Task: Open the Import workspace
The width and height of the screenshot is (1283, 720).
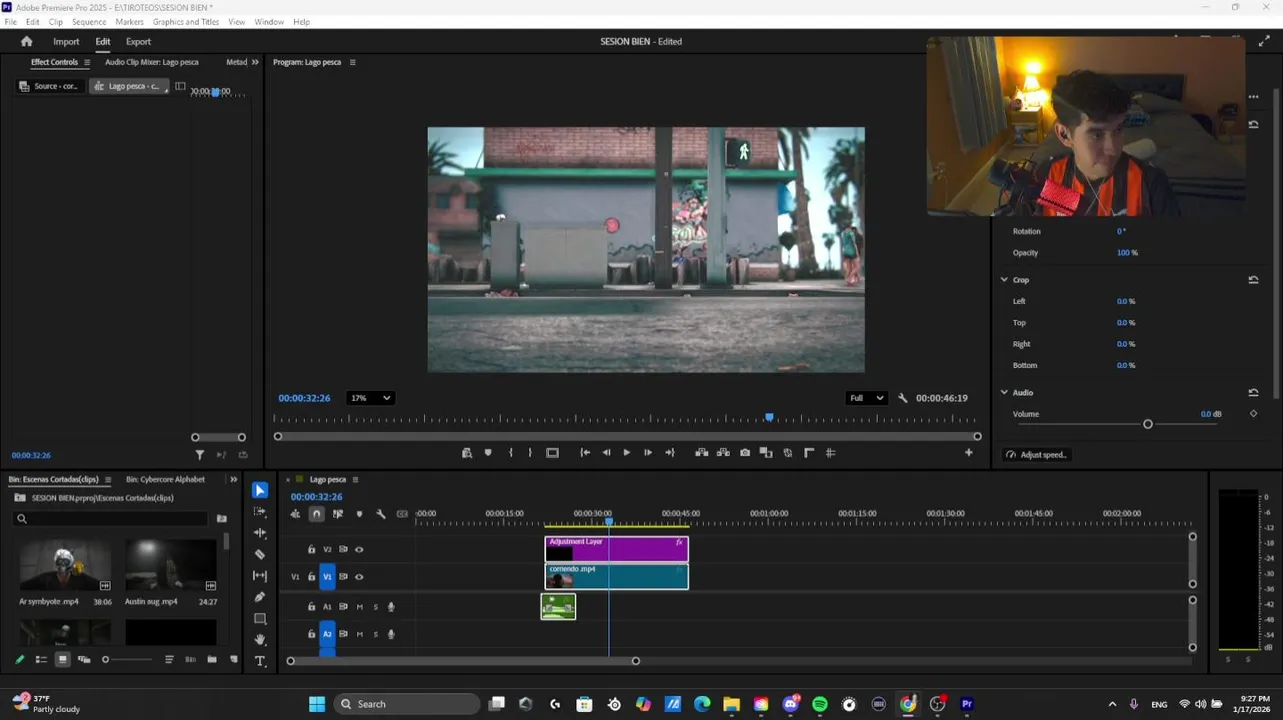Action: coord(66,42)
